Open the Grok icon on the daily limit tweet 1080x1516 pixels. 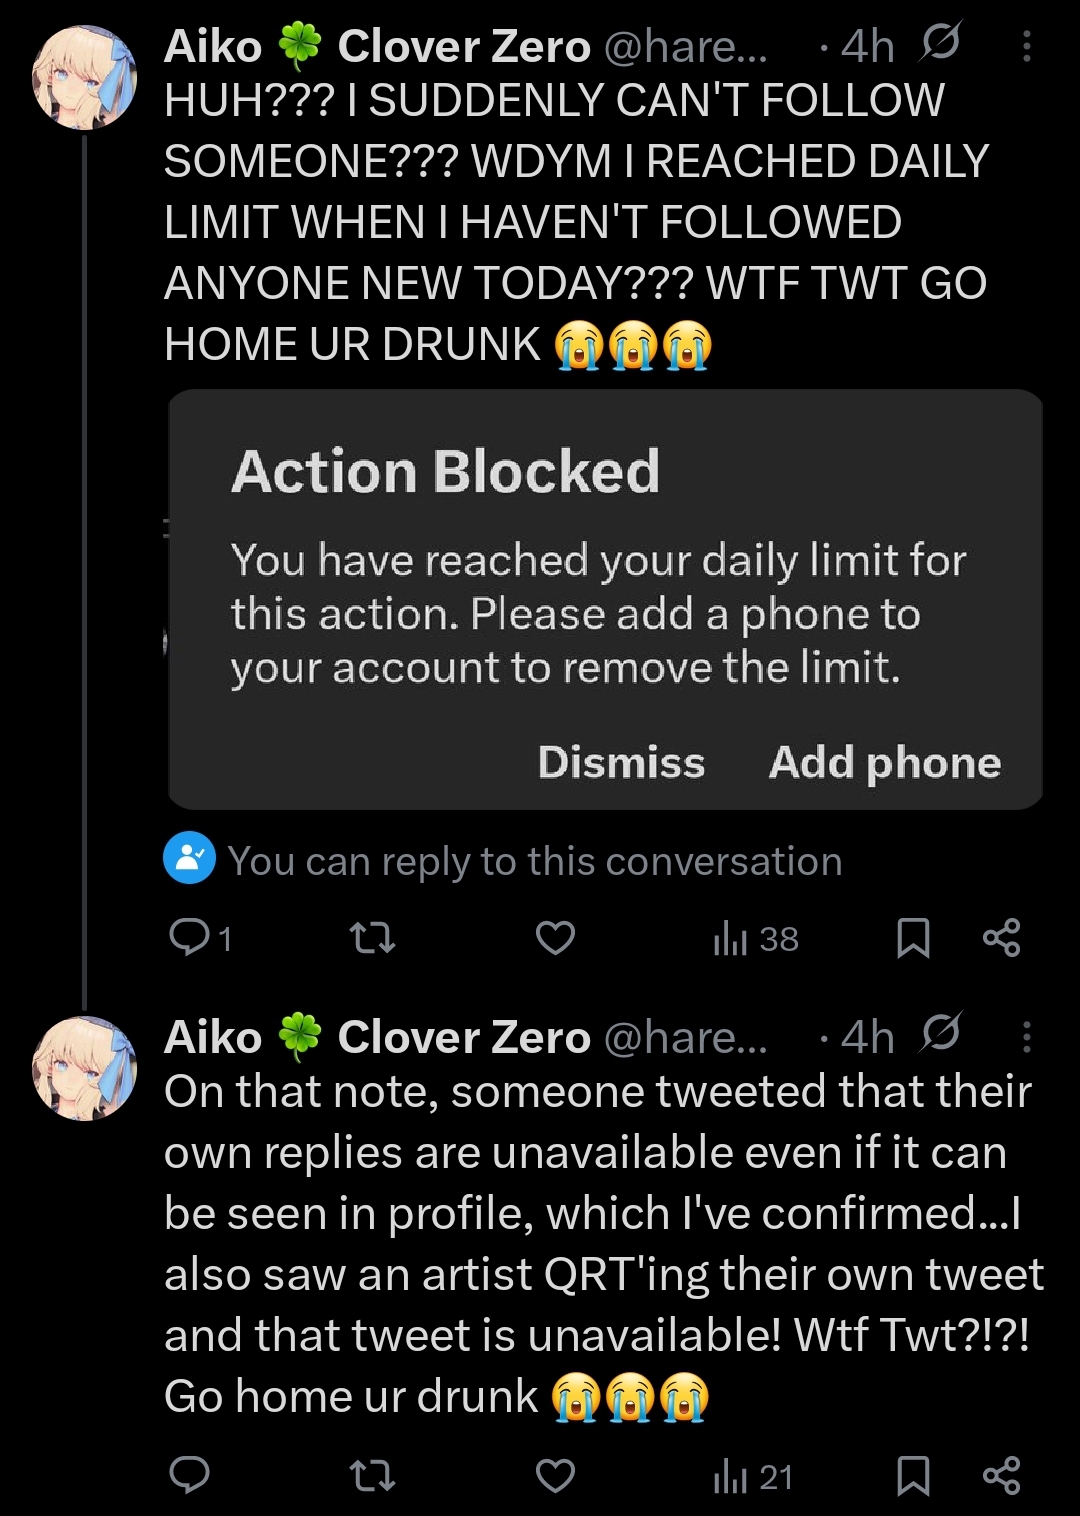point(940,44)
